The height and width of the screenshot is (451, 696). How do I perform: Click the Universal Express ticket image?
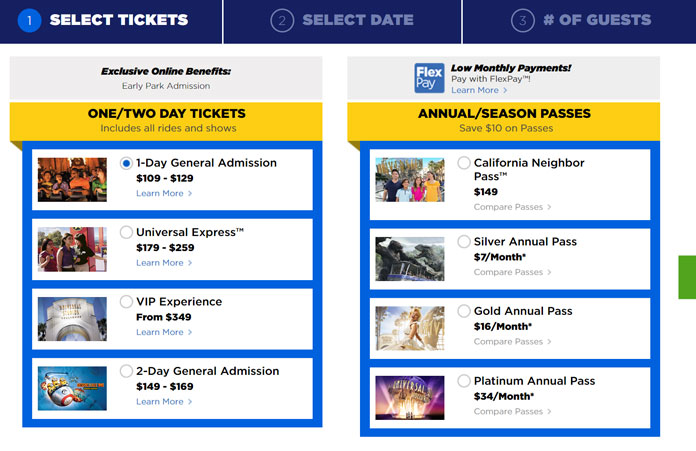(72, 249)
